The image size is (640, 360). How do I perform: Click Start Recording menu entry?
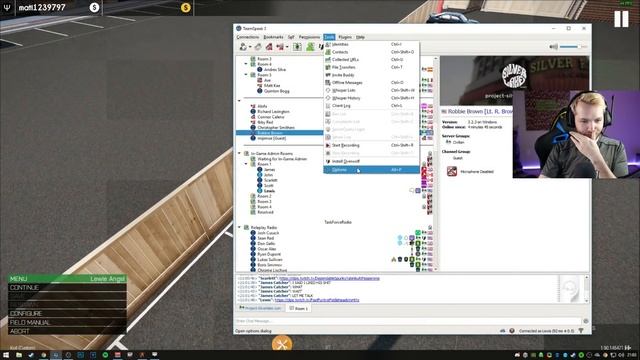point(371,145)
